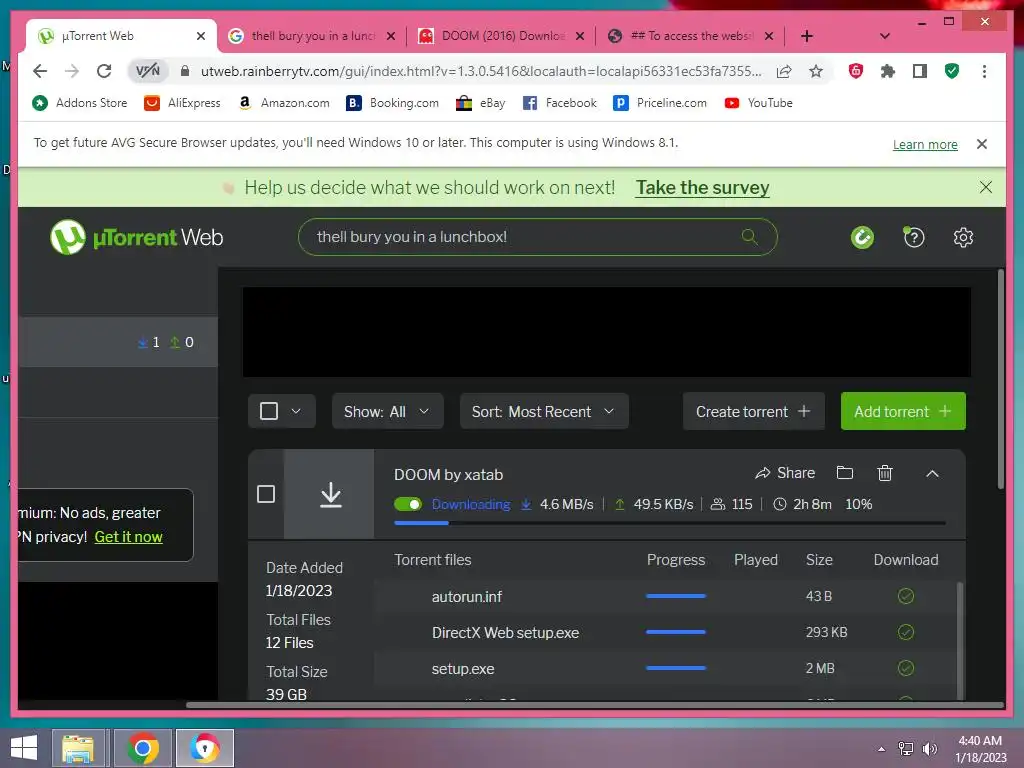Open the Sort: Most Recent dropdown
The width and height of the screenshot is (1024, 768).
coord(544,411)
